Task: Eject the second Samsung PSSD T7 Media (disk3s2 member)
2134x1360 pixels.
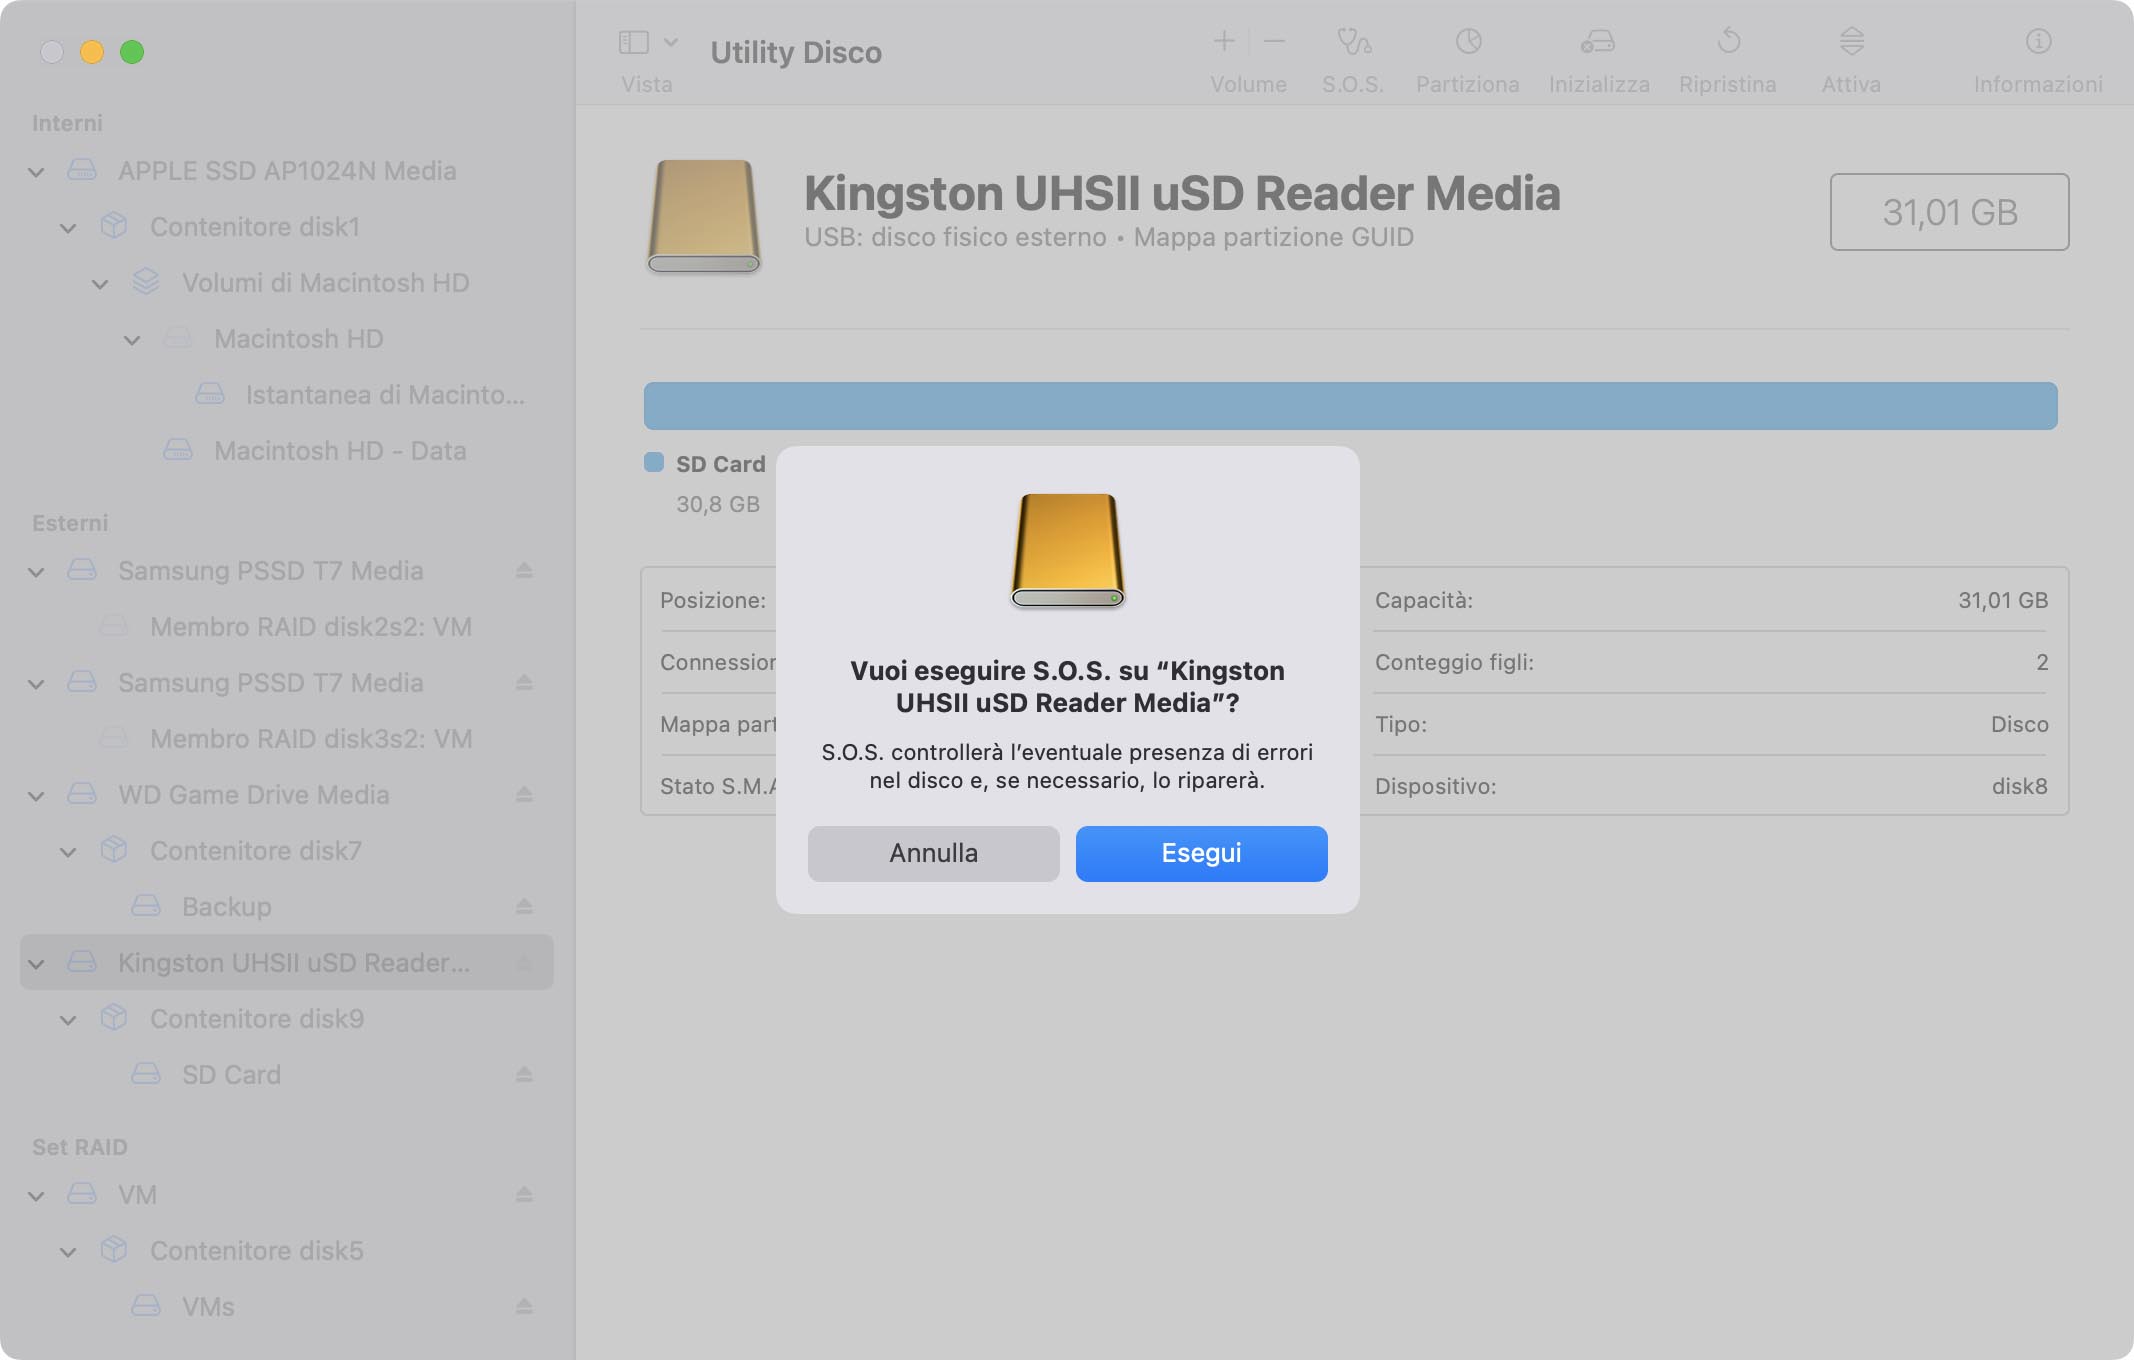Action: 524,682
